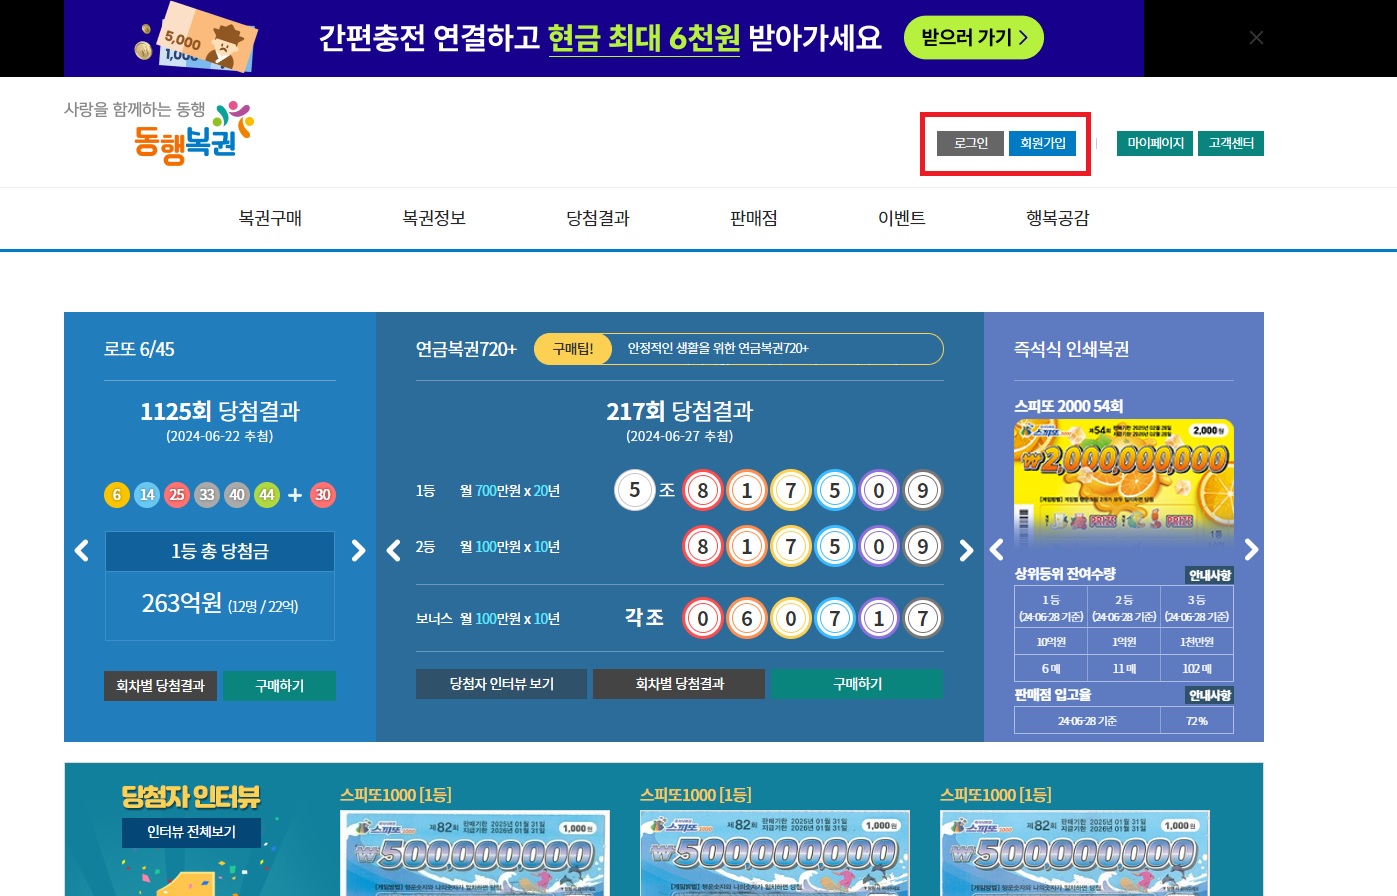Click the 구매팁! badge
1397x896 pixels.
point(573,349)
